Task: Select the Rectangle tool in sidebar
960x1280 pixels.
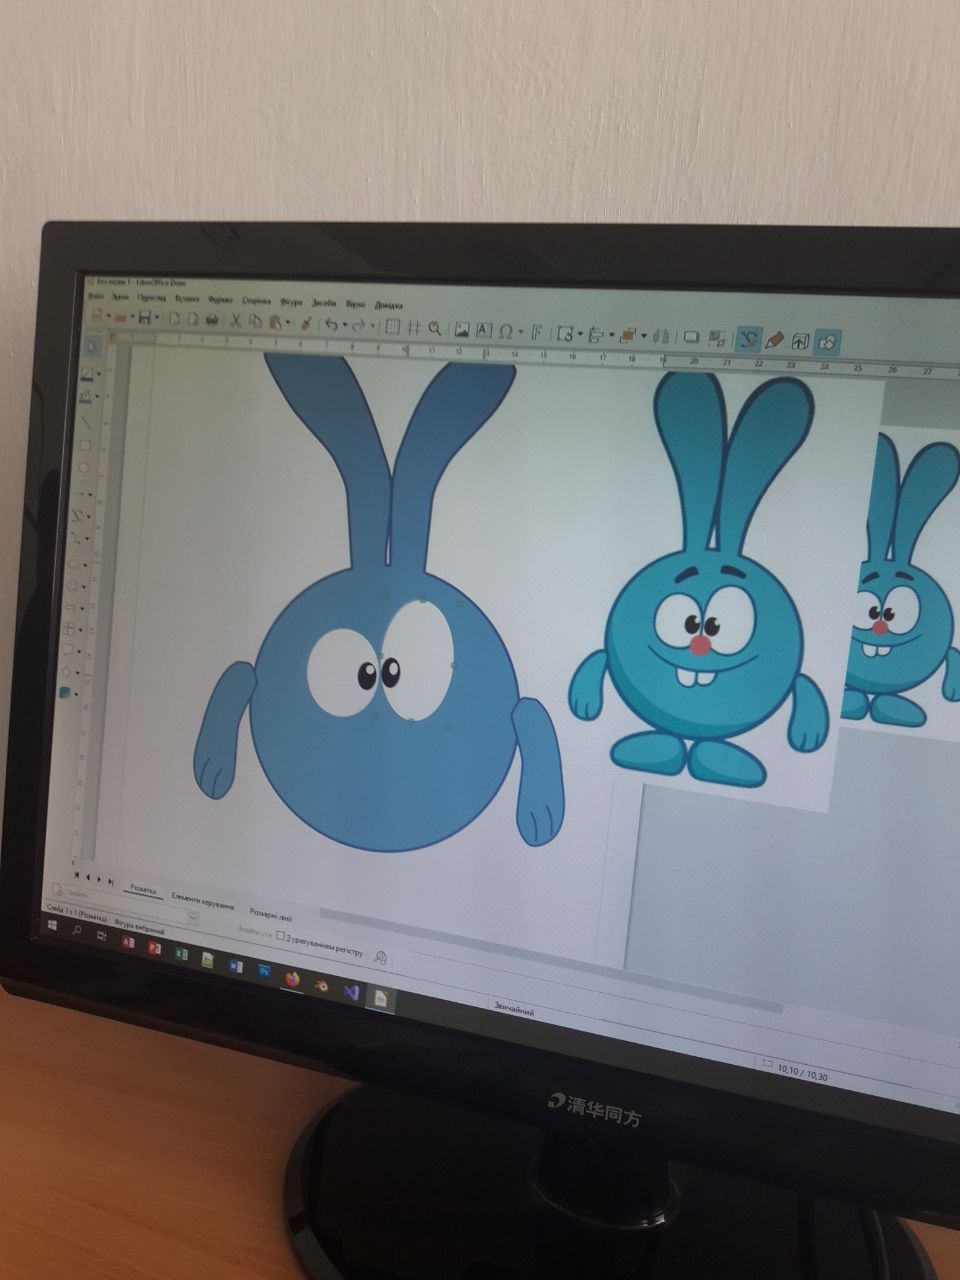Action: [x=84, y=445]
